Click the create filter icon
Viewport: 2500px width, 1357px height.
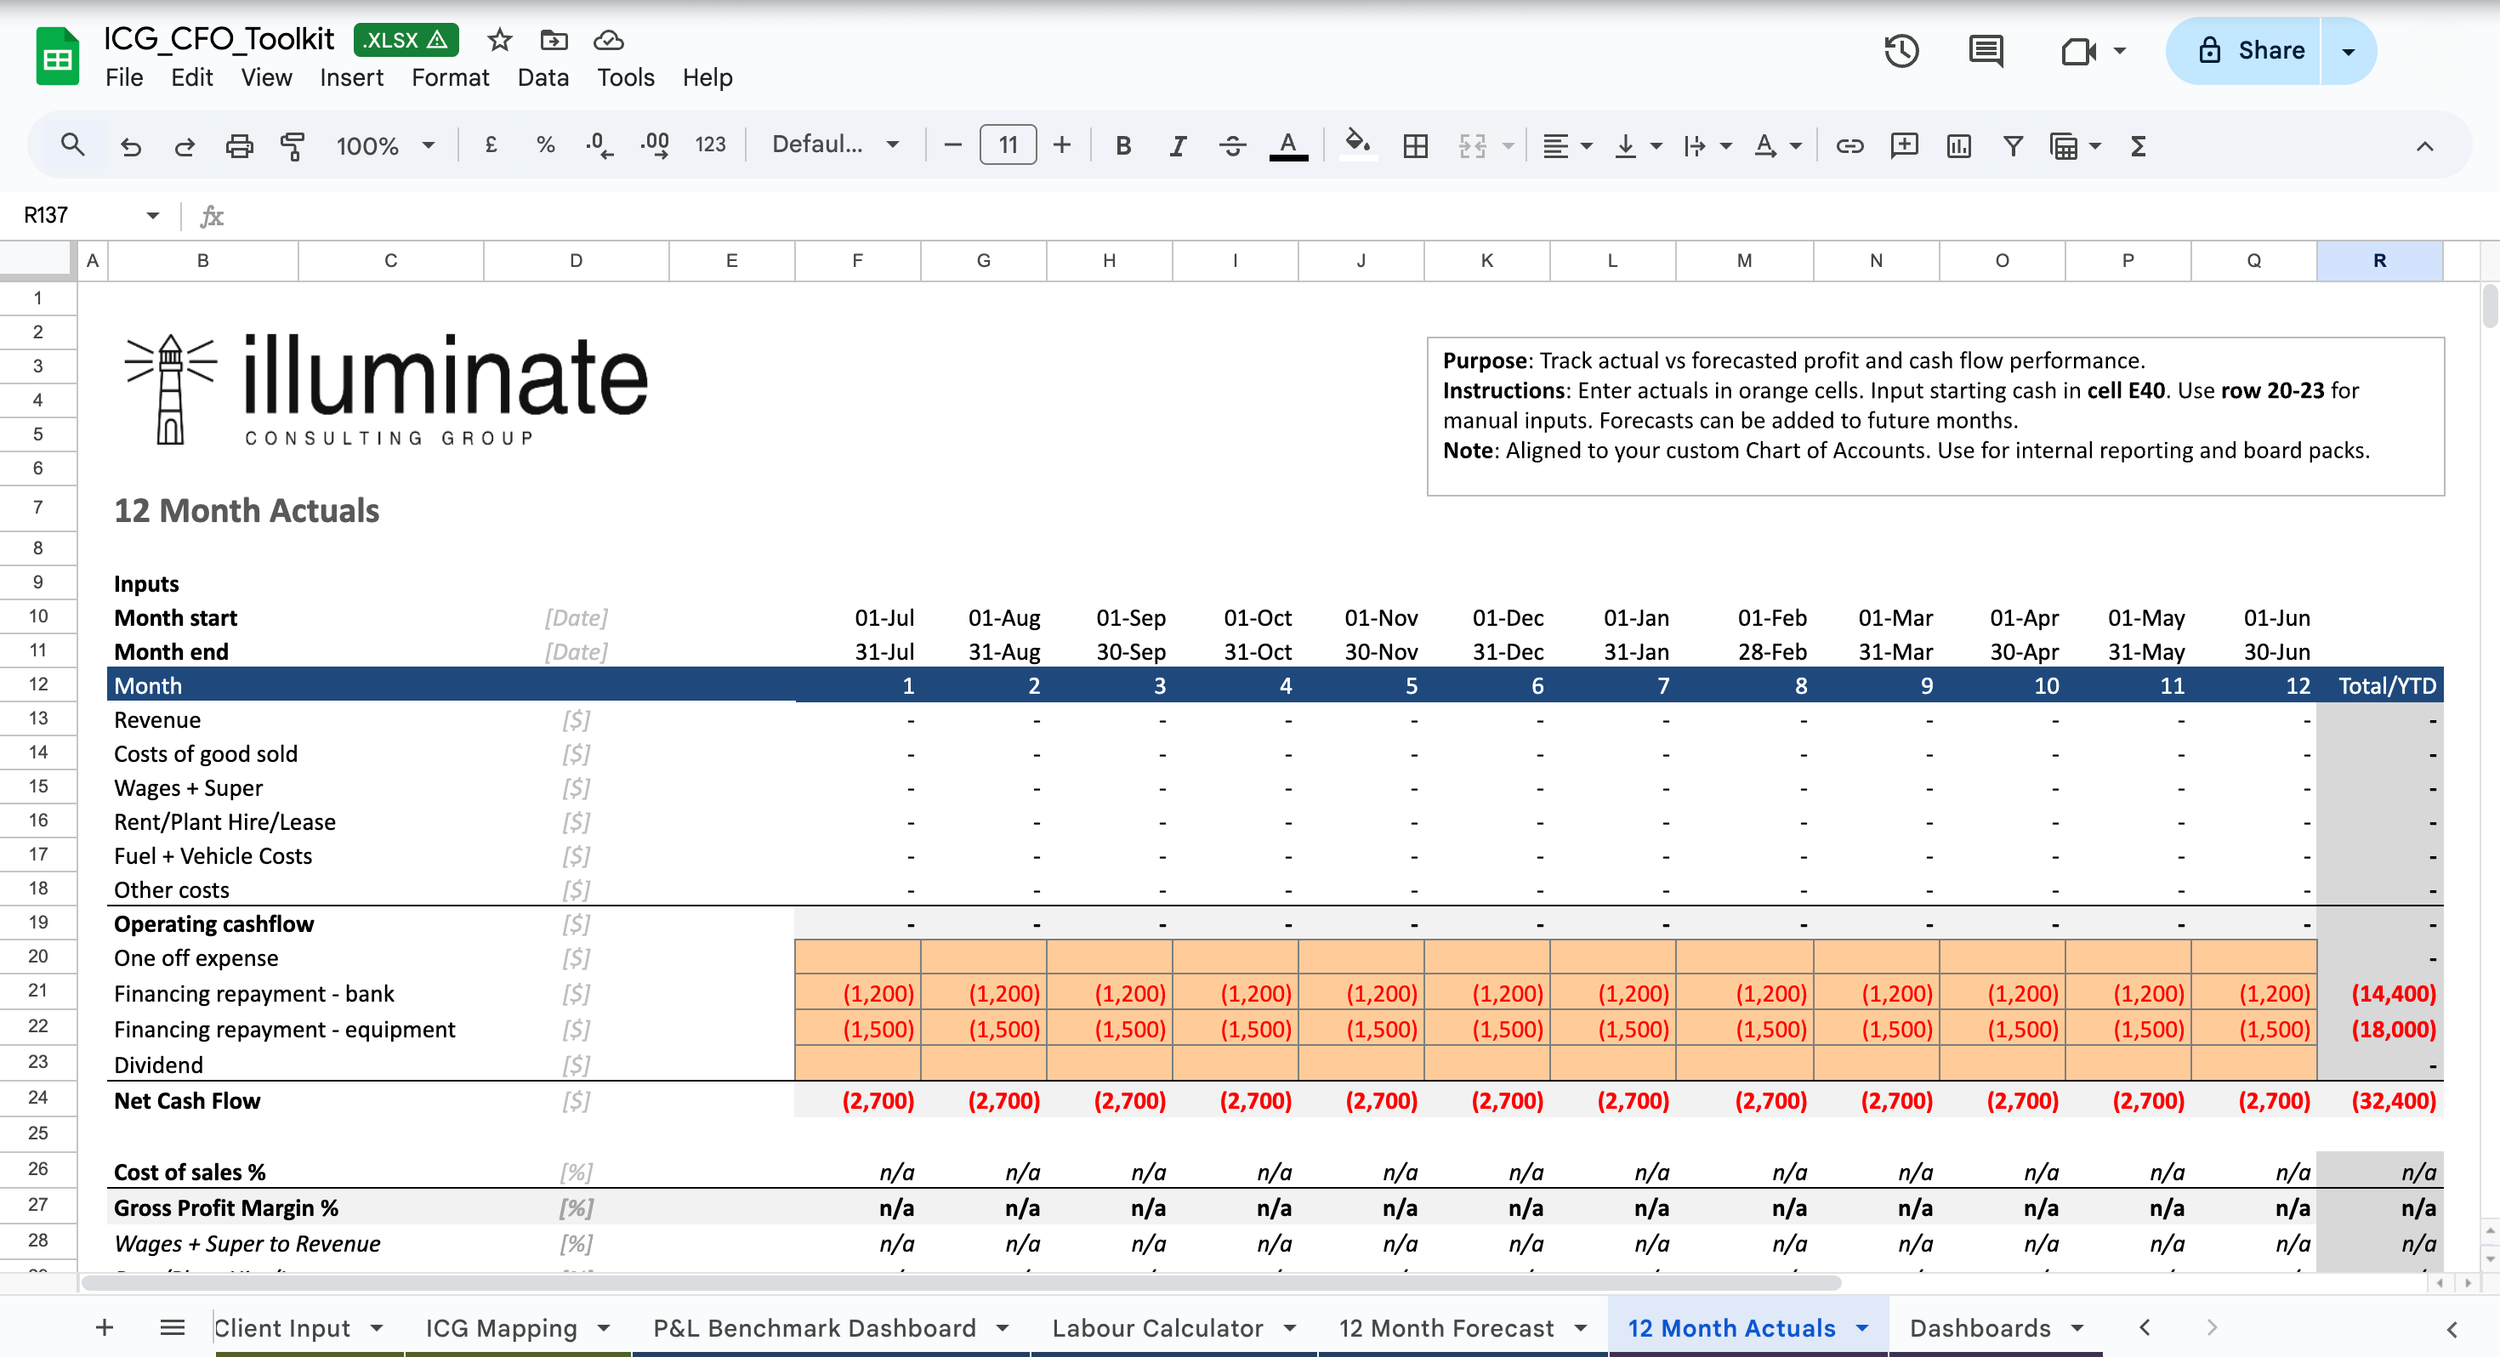click(2012, 146)
